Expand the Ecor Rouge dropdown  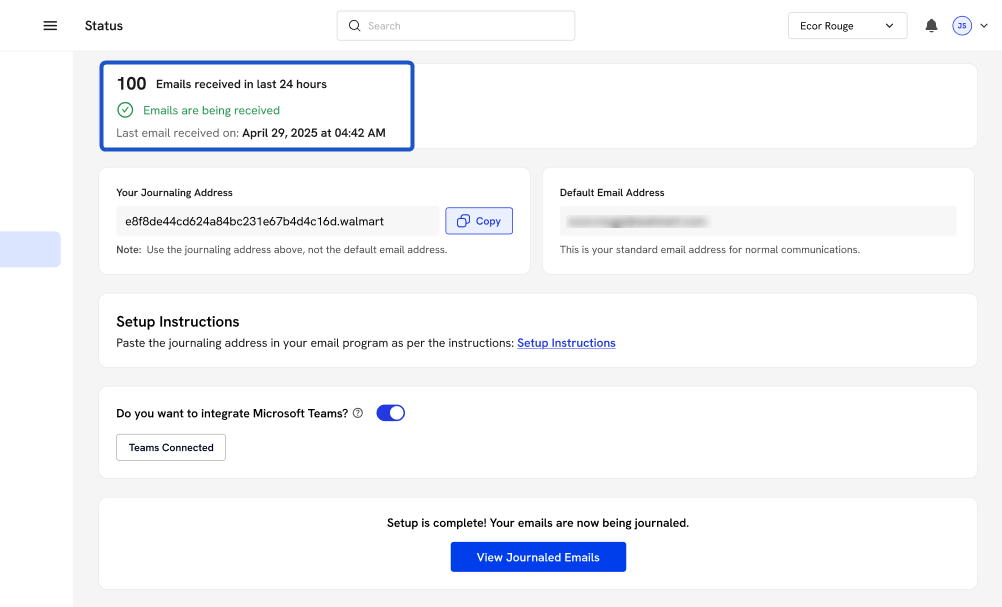tap(847, 26)
